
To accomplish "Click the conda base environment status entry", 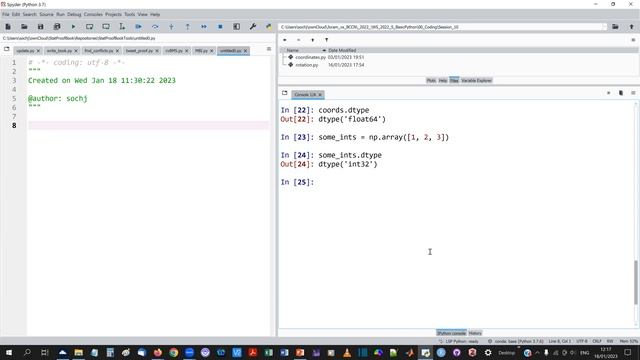I will pyautogui.click(x=516, y=341).
